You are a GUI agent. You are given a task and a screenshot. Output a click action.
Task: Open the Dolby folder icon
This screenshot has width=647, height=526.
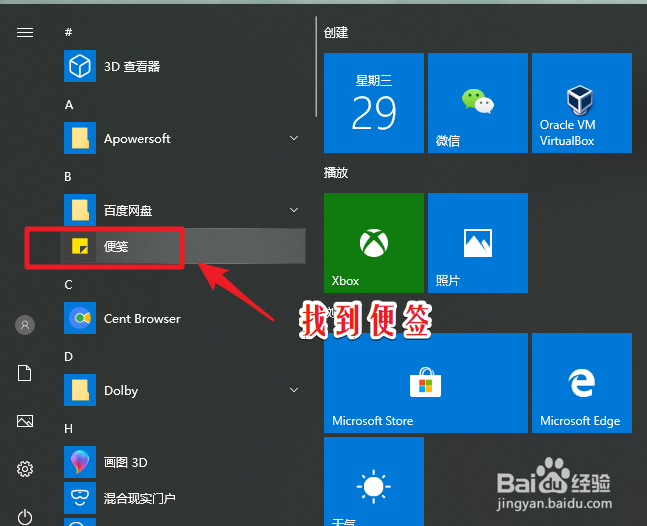pyautogui.click(x=80, y=390)
